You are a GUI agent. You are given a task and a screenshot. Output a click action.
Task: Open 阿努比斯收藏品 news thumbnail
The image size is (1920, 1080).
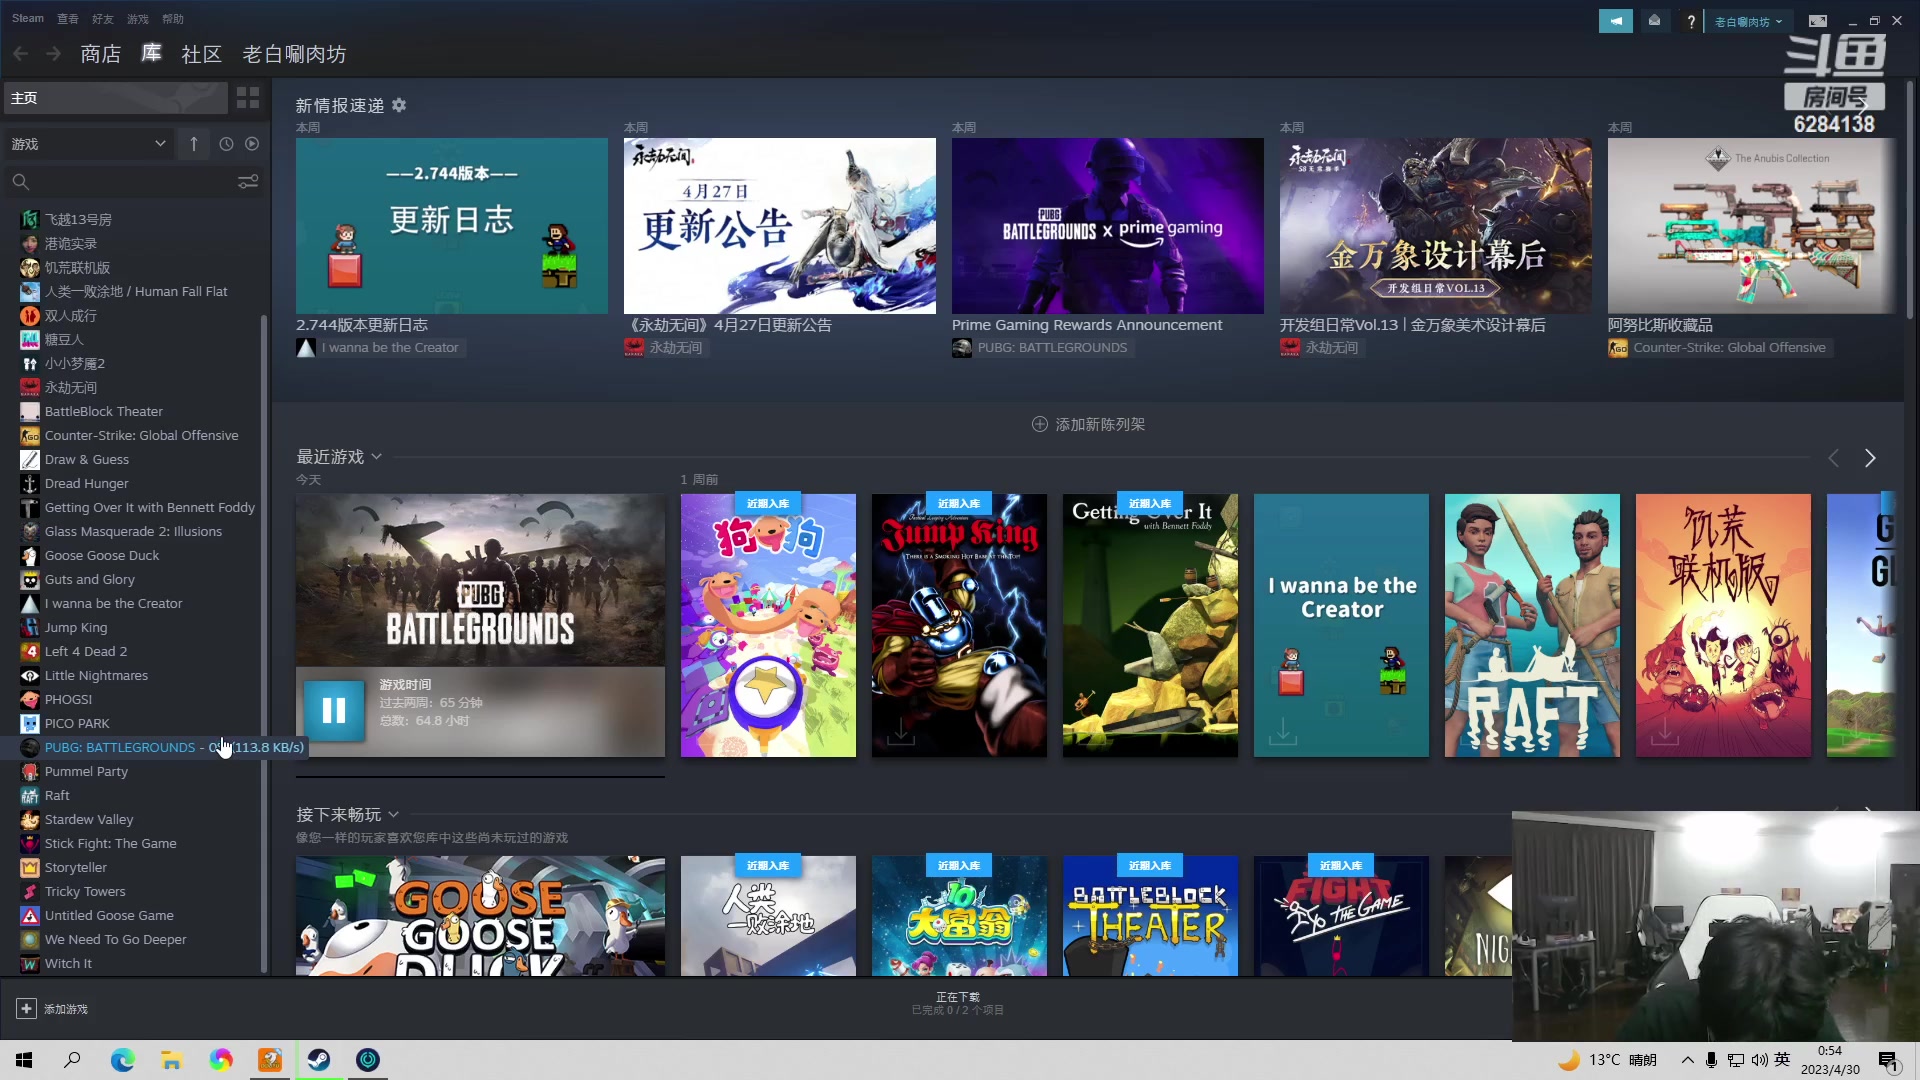click(x=1751, y=226)
